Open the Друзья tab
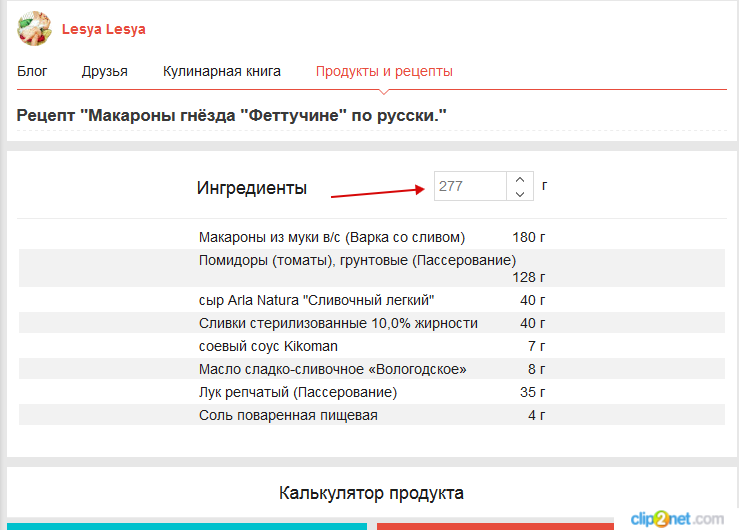The image size is (739, 530). click(104, 71)
